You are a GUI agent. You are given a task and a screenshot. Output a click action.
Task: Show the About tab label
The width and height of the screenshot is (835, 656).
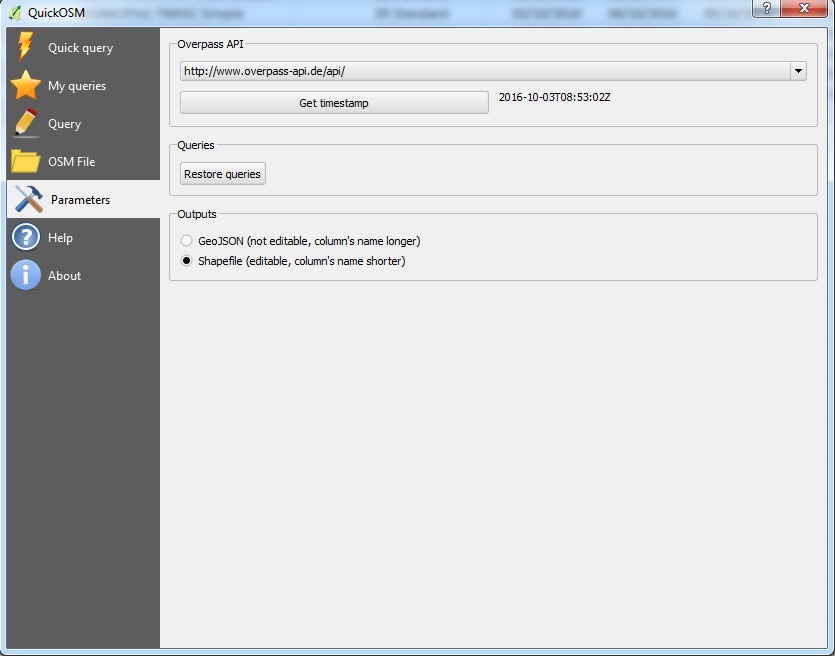pos(64,276)
